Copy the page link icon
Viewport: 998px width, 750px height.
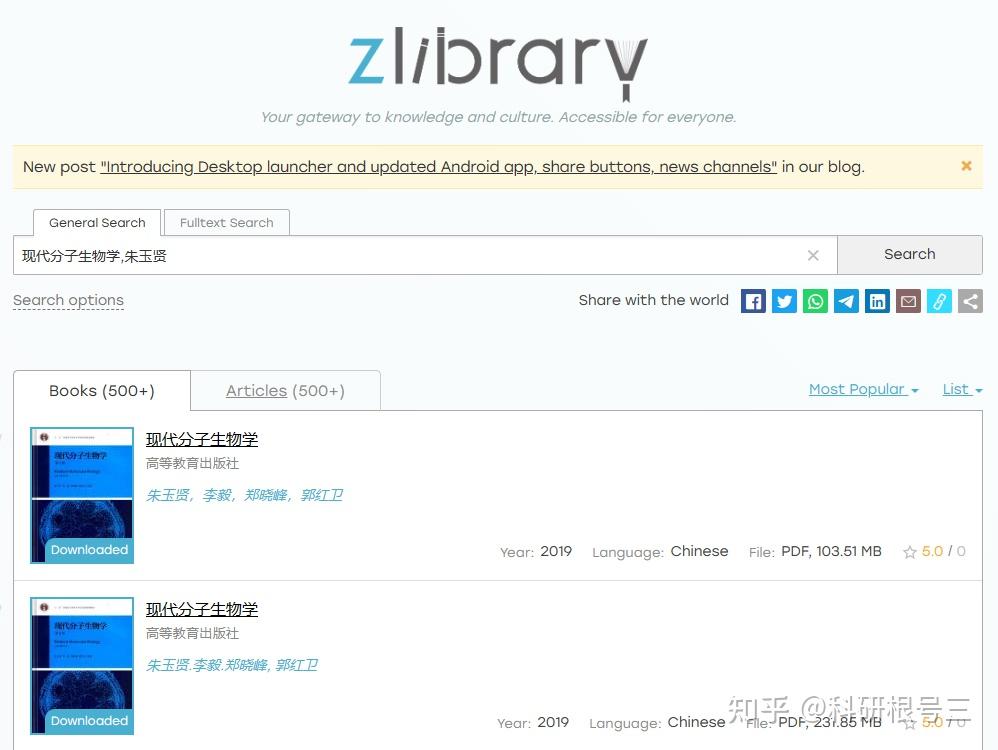point(939,301)
